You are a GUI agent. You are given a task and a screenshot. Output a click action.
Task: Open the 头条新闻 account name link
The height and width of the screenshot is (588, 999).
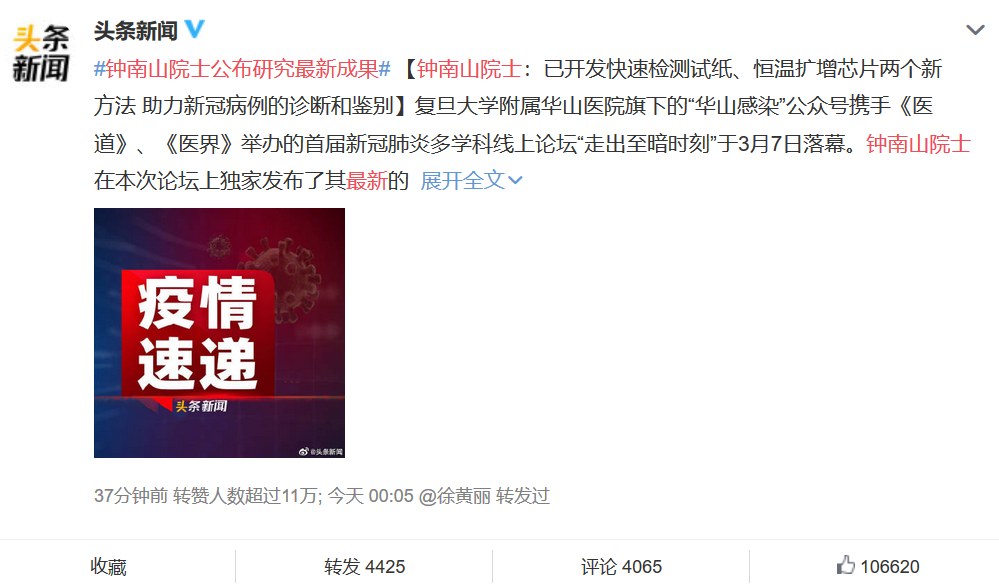point(136,30)
